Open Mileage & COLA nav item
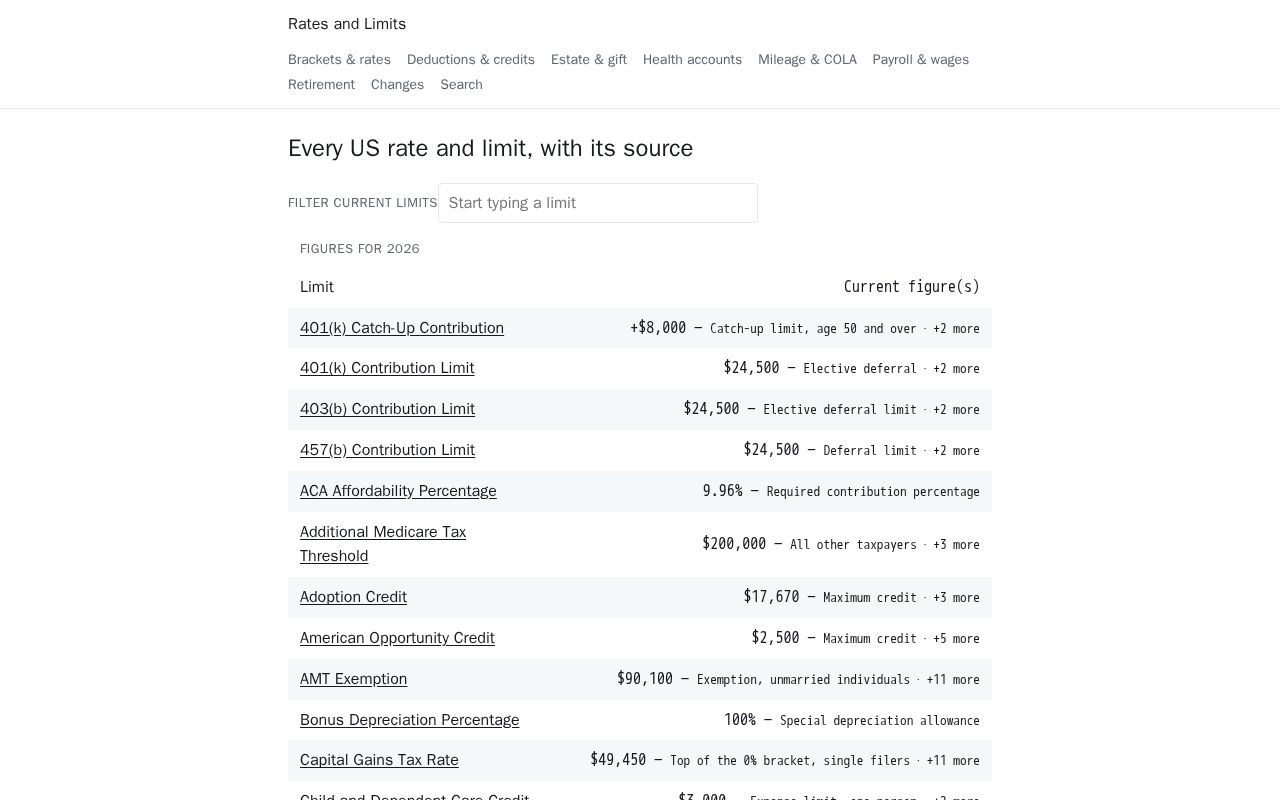Screen dimensions: 1280x800 point(807,60)
